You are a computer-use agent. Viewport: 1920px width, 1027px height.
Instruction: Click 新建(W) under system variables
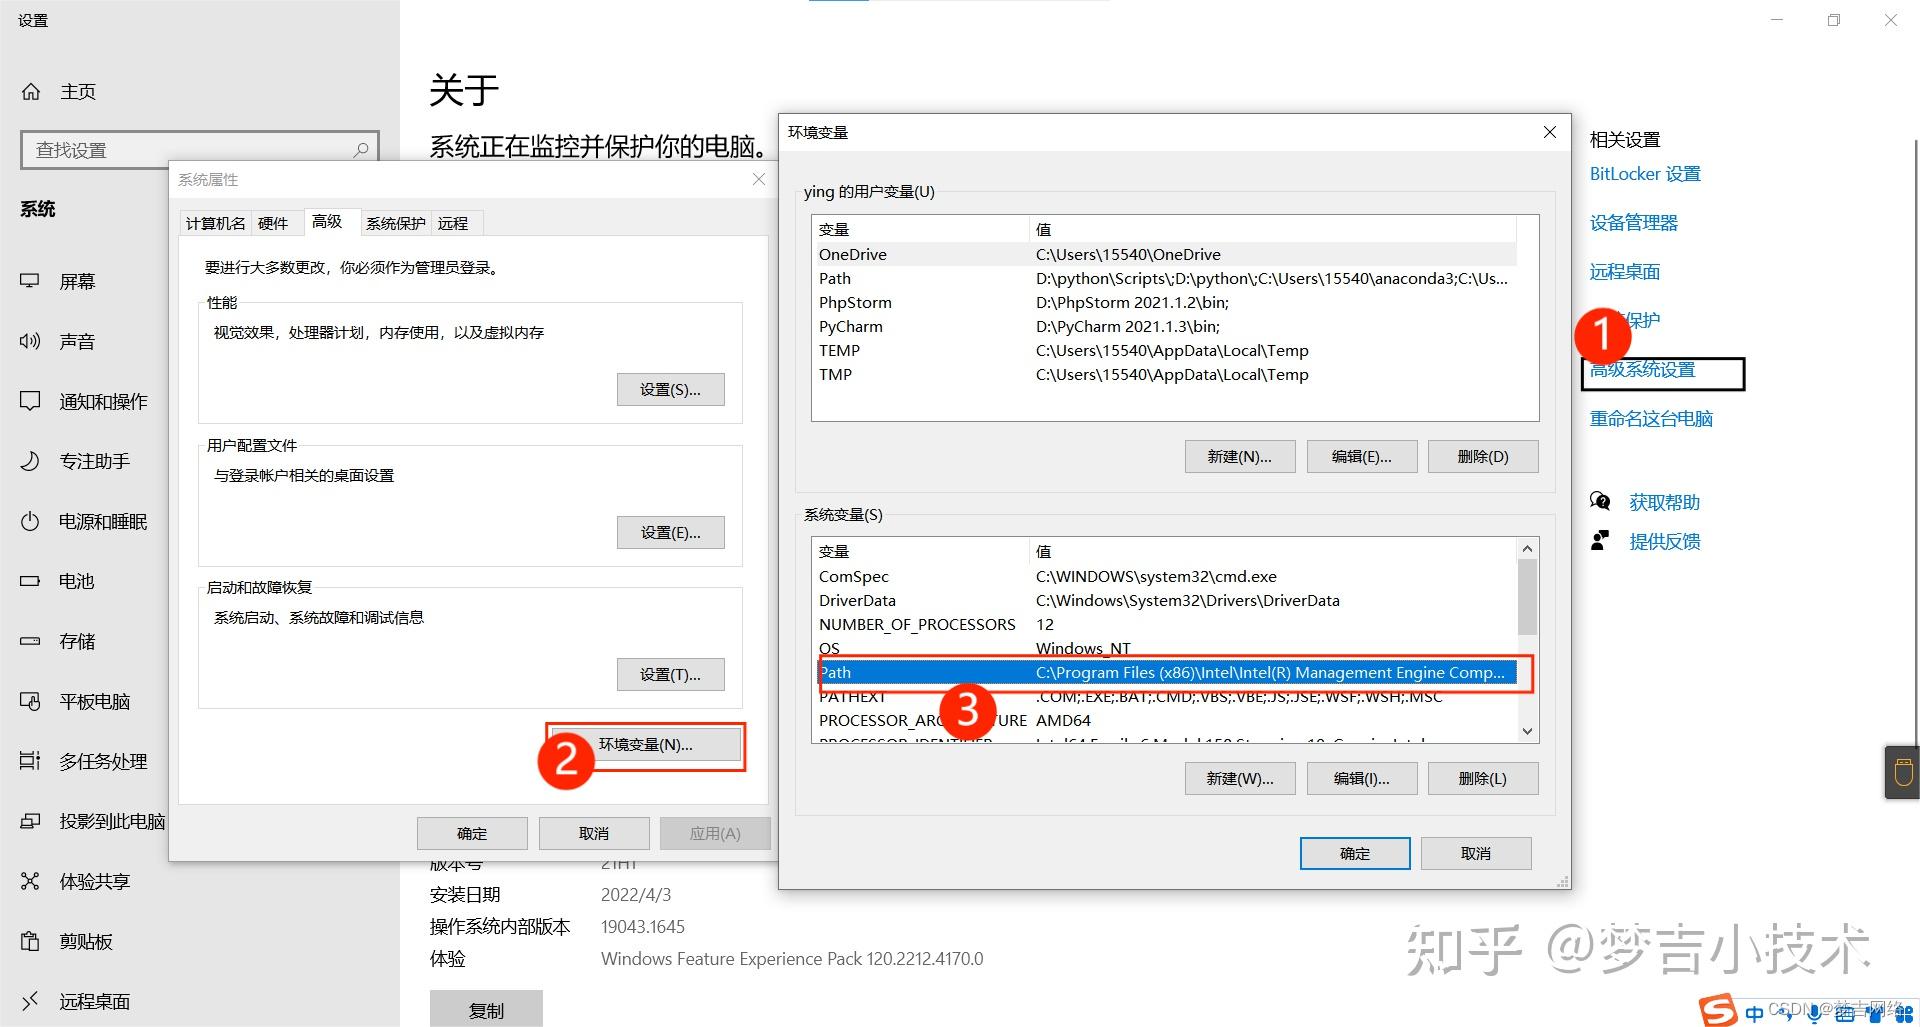[x=1240, y=778]
